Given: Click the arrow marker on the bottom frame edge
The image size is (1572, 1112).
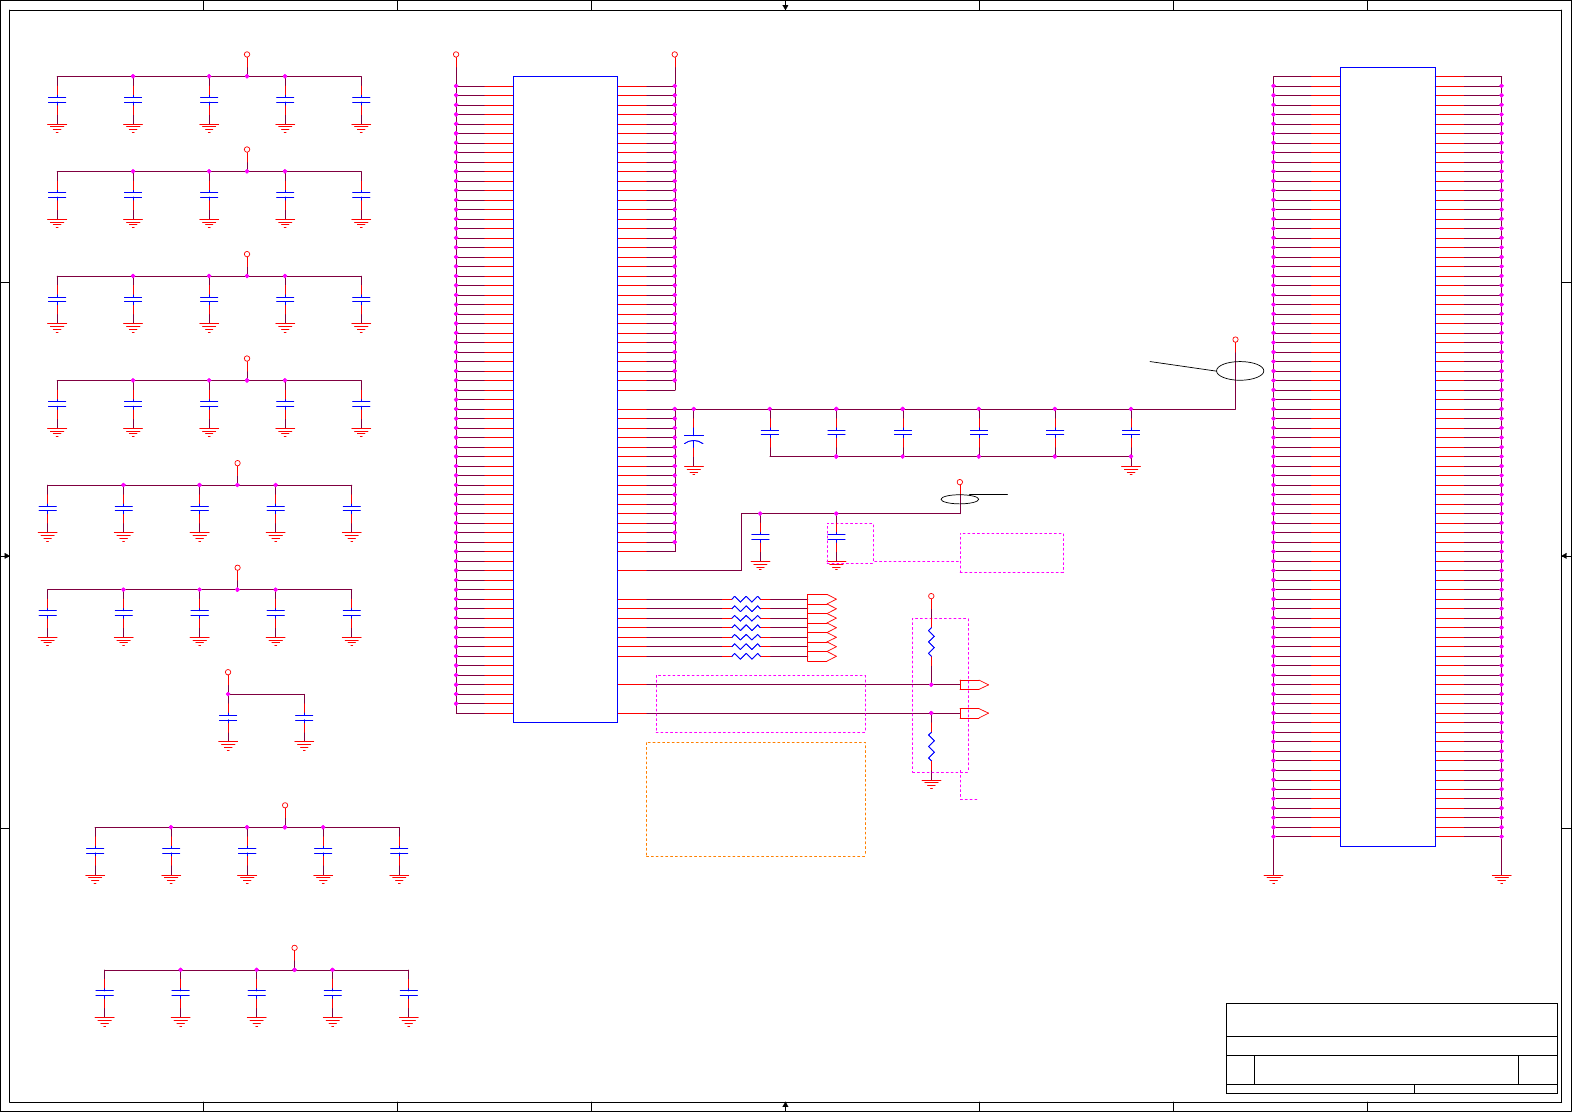Looking at the screenshot, I should [x=786, y=1105].
